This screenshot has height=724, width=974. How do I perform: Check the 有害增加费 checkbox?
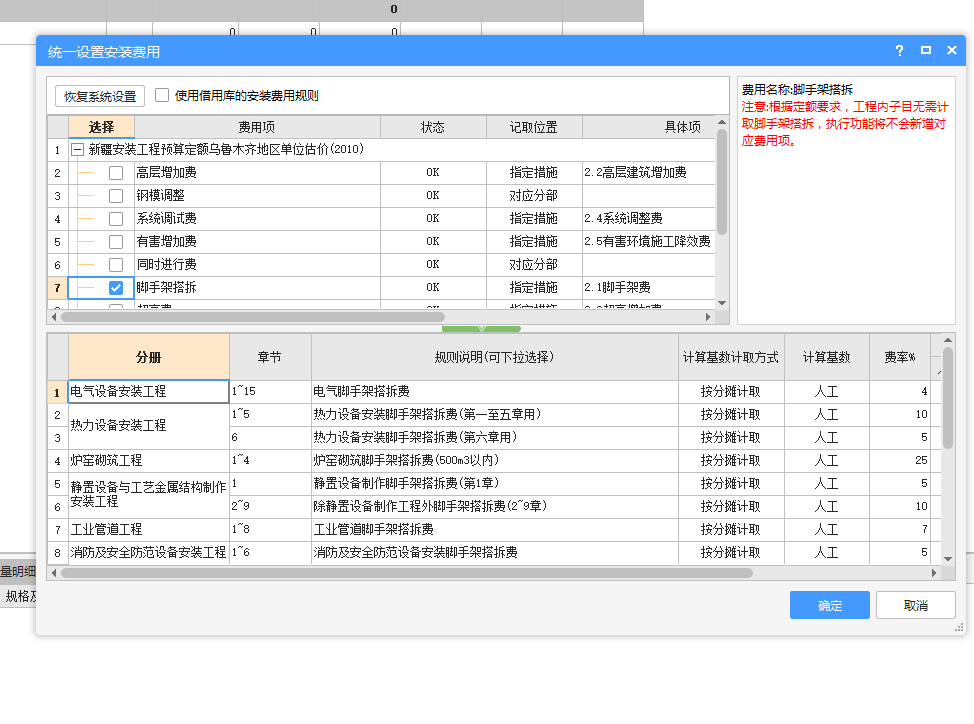[116, 242]
